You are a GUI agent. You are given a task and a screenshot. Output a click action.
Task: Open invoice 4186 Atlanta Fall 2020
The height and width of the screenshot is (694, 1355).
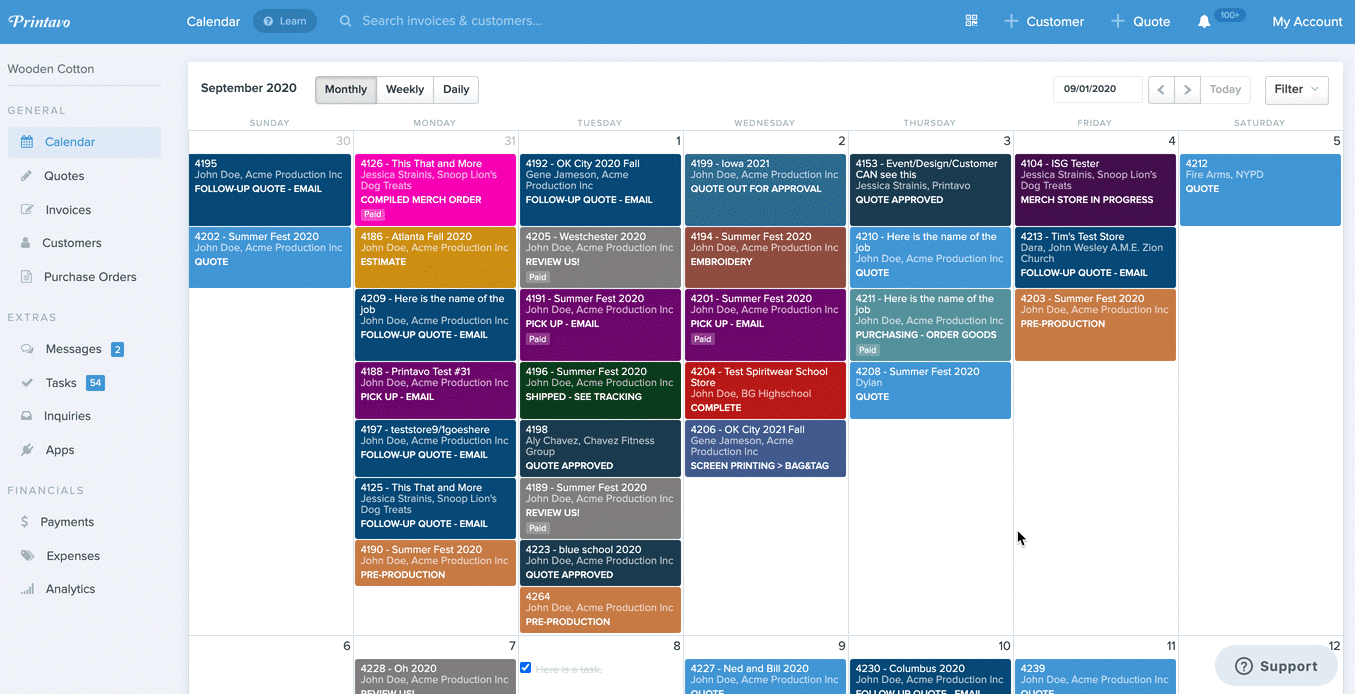tap(435, 257)
